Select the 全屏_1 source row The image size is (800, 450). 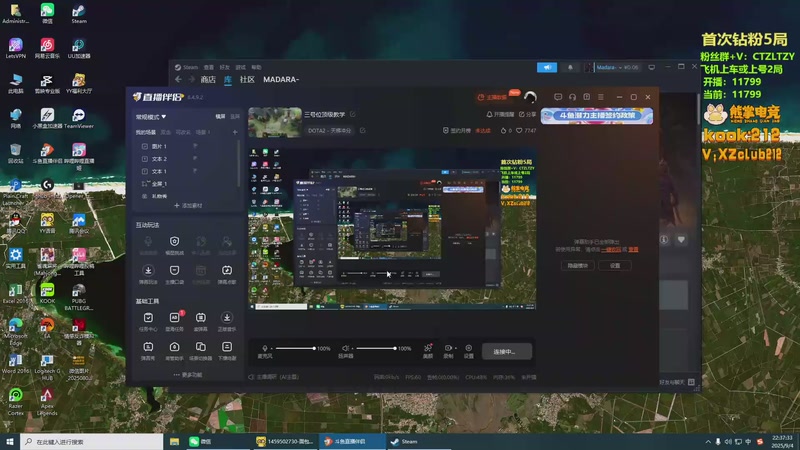184,184
